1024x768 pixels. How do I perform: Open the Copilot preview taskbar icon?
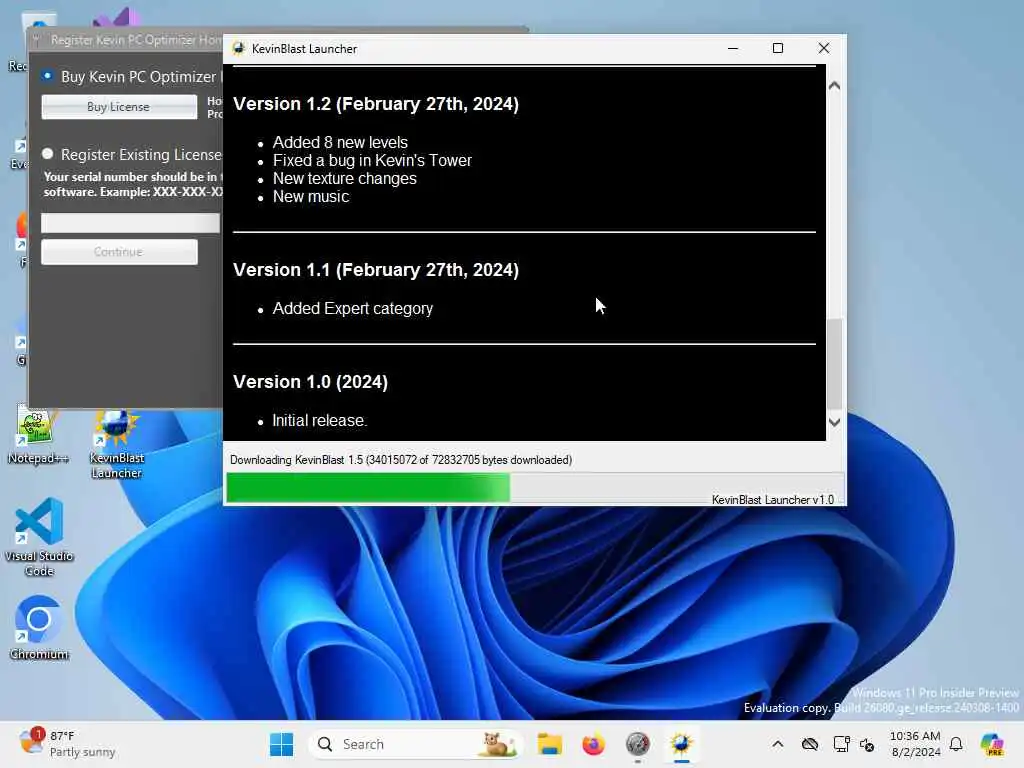[992, 744]
